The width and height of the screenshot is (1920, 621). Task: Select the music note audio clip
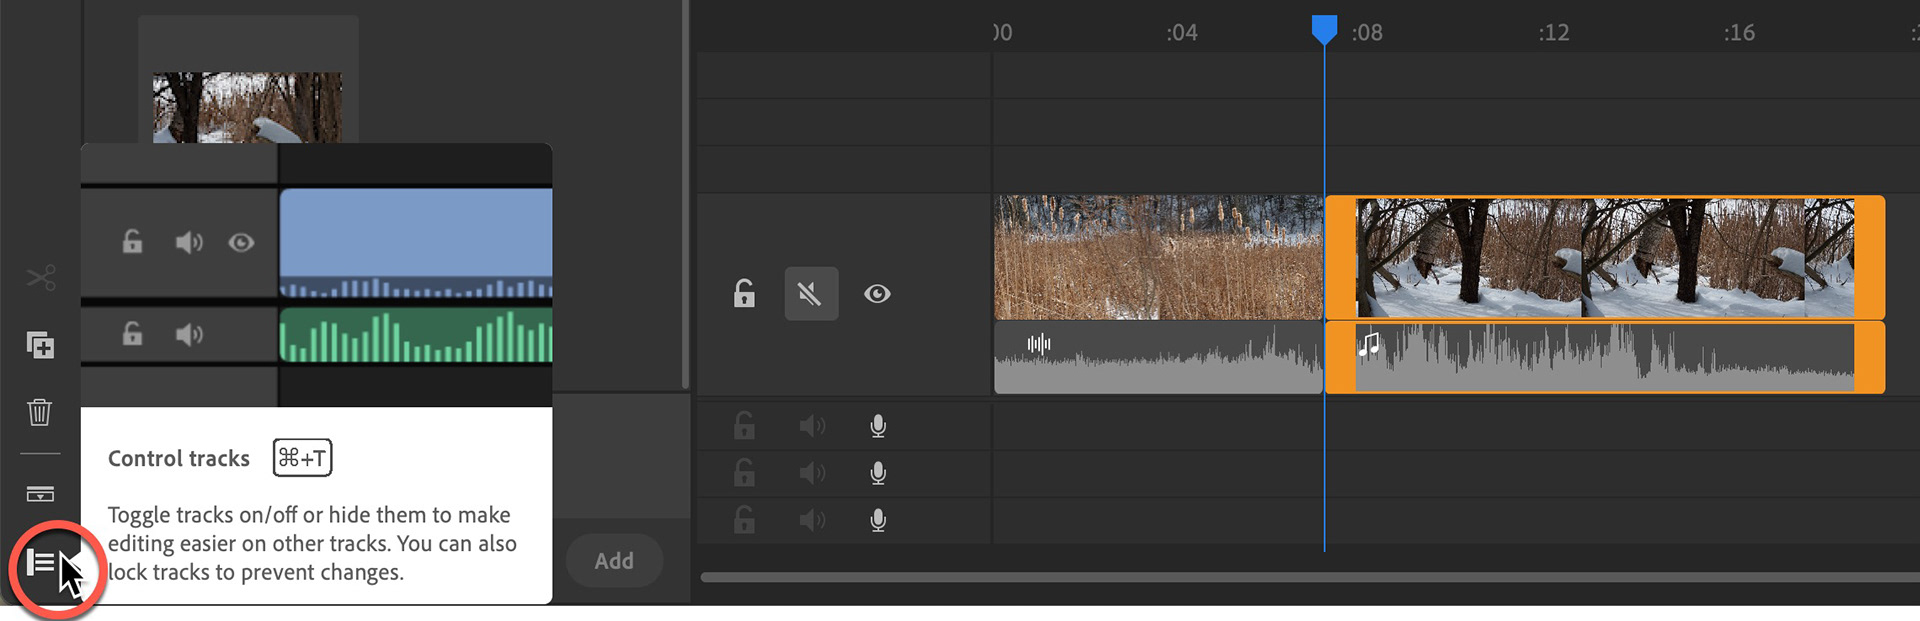click(1605, 357)
